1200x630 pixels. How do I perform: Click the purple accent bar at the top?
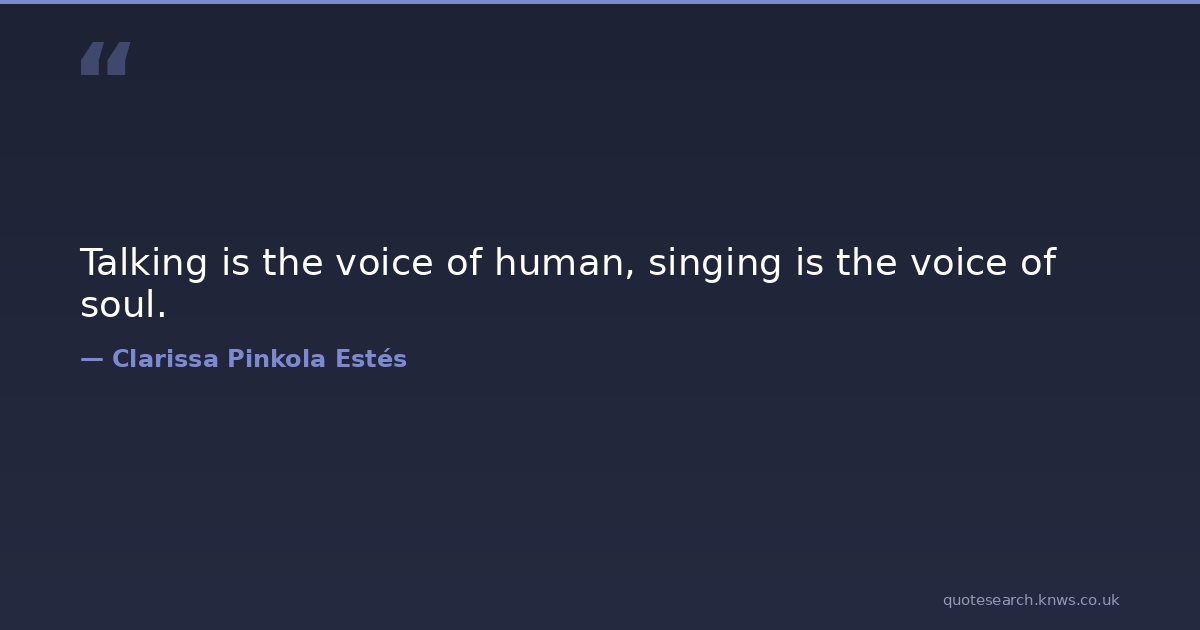click(600, 2)
